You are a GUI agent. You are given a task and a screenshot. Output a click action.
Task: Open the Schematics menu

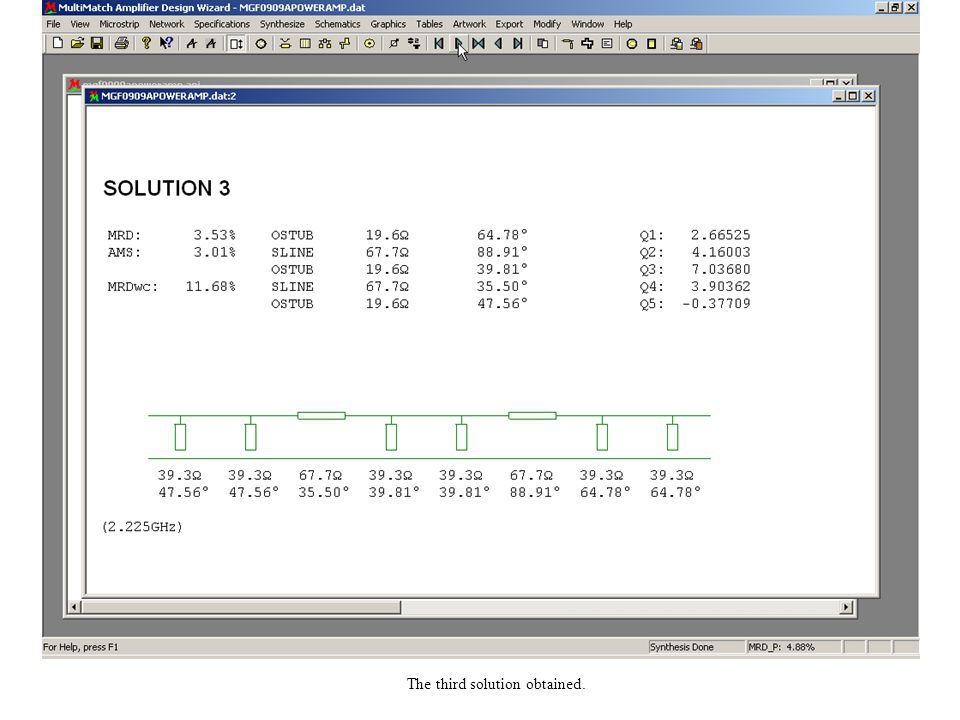337,24
